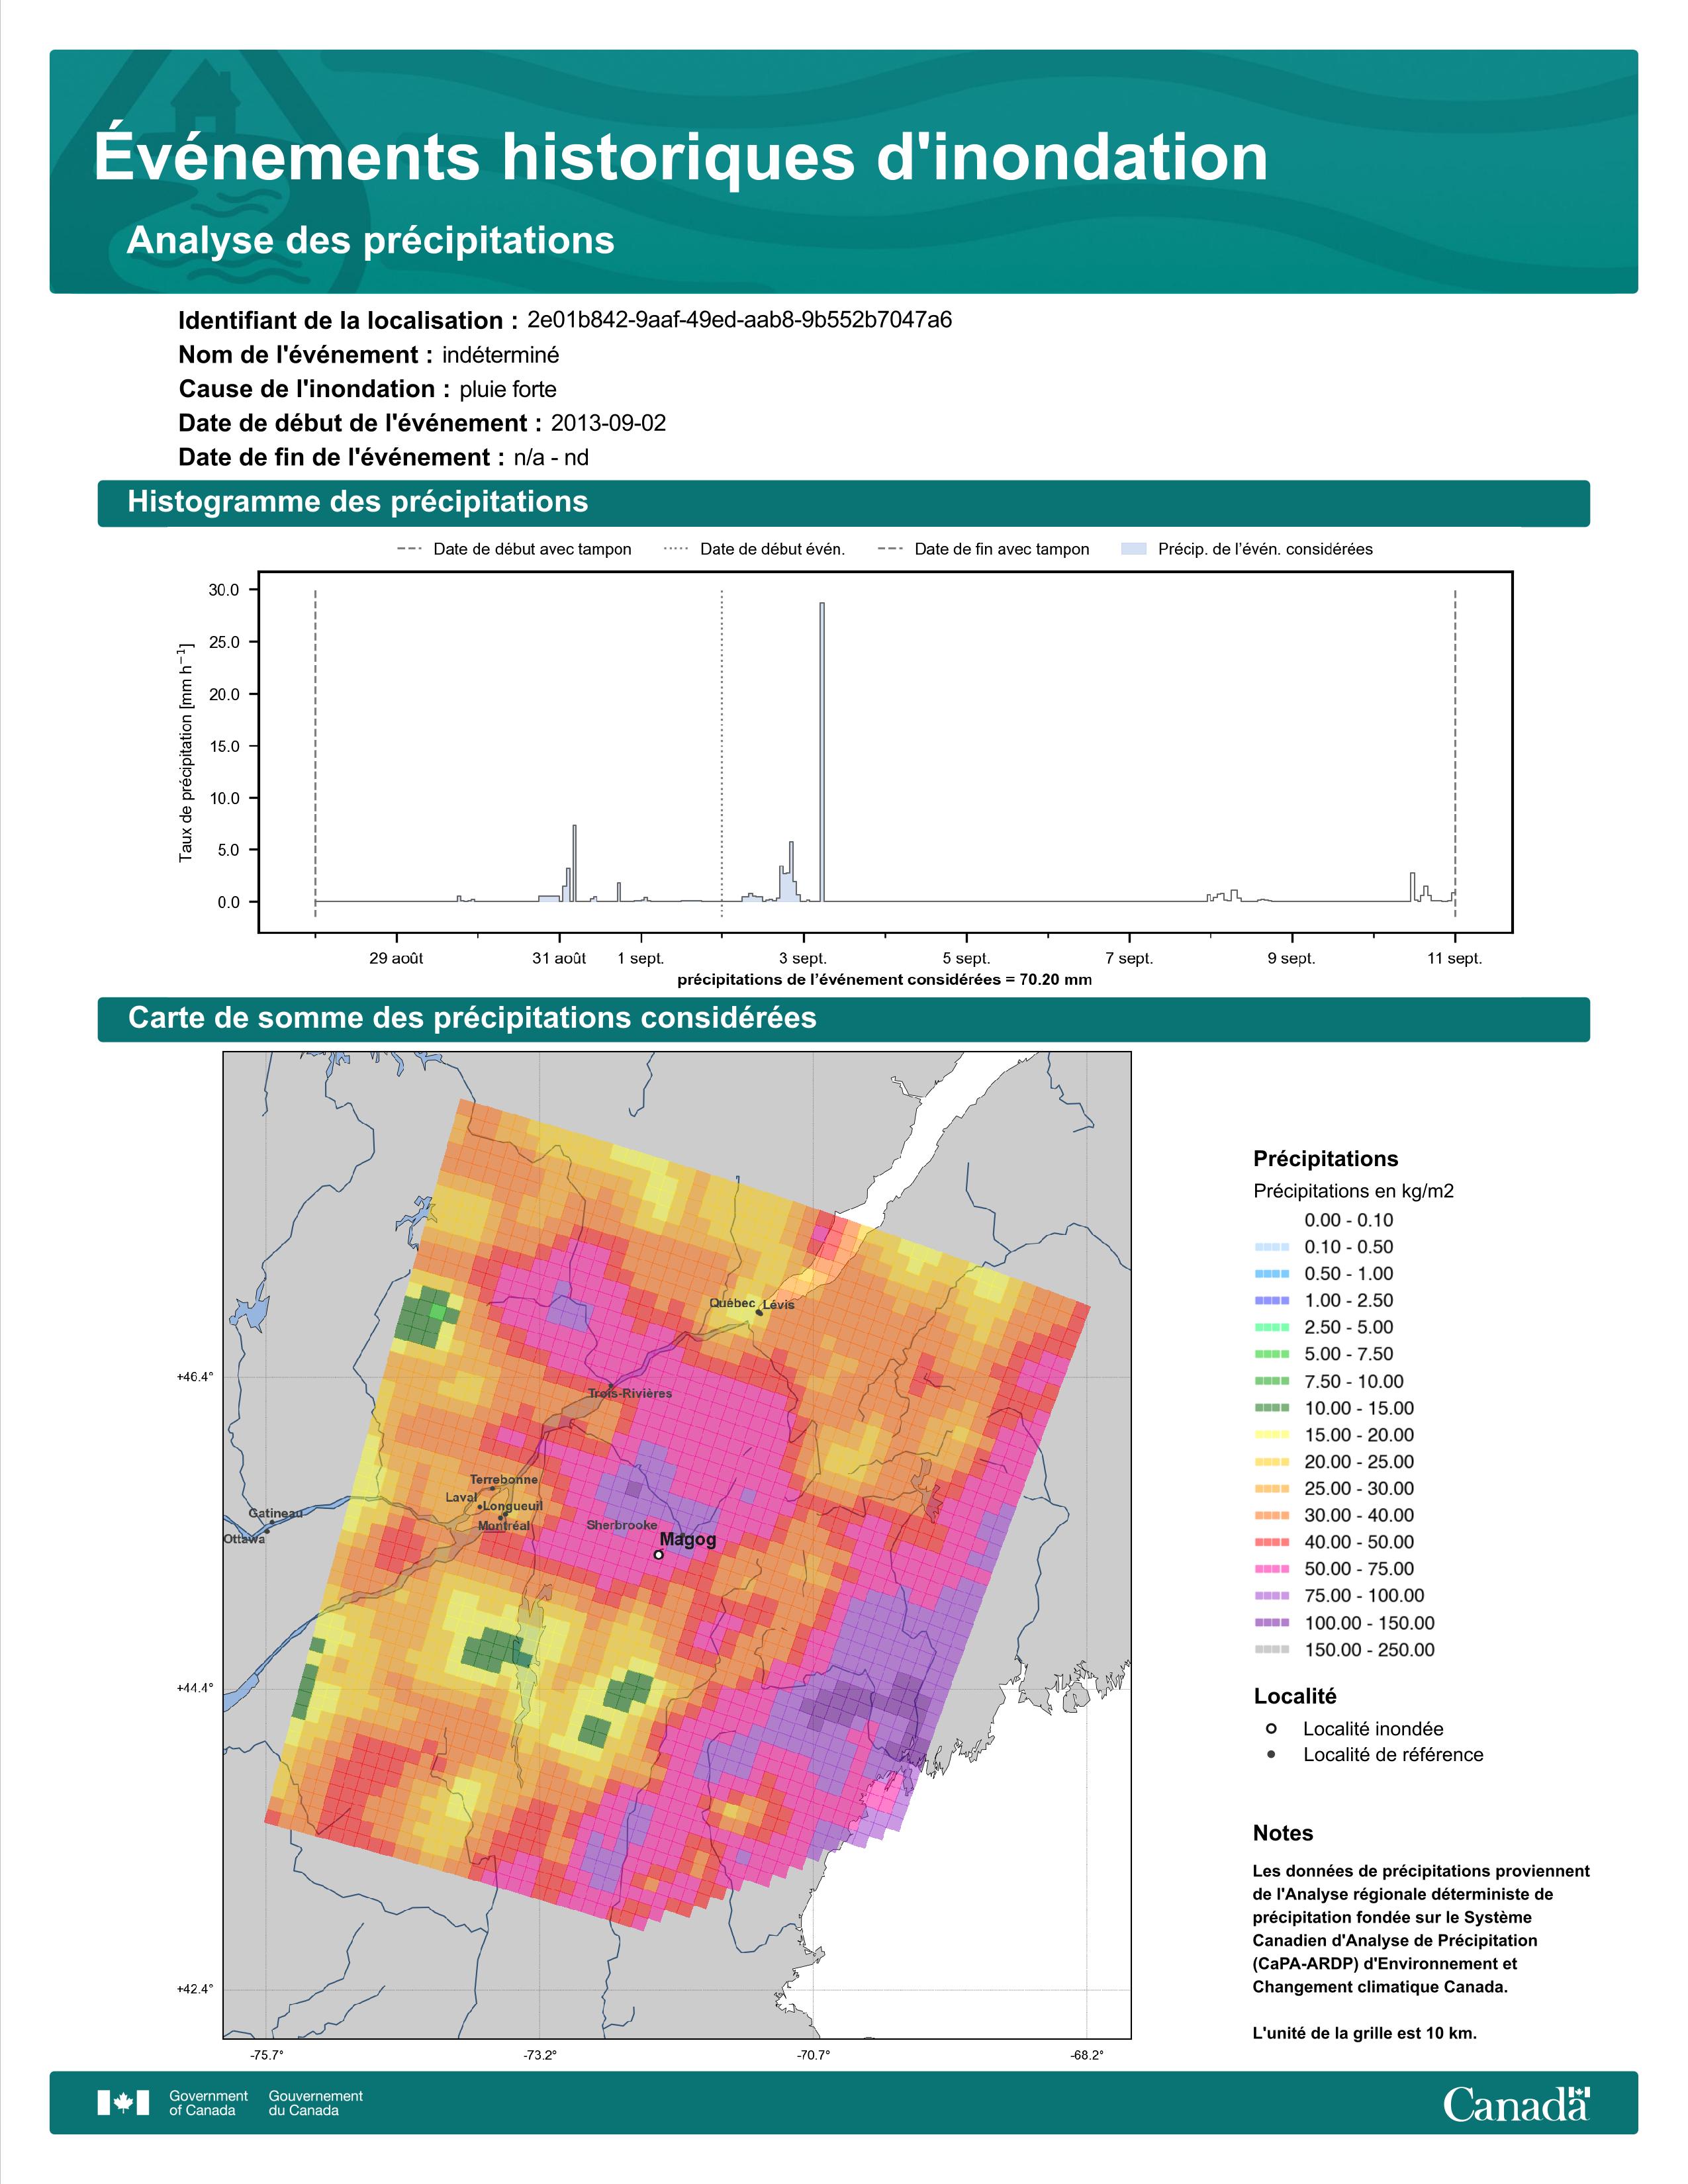Viewport: 1688px width, 2184px height.
Task: Click the 70.20 mm precipitation total caption
Action: [884, 980]
